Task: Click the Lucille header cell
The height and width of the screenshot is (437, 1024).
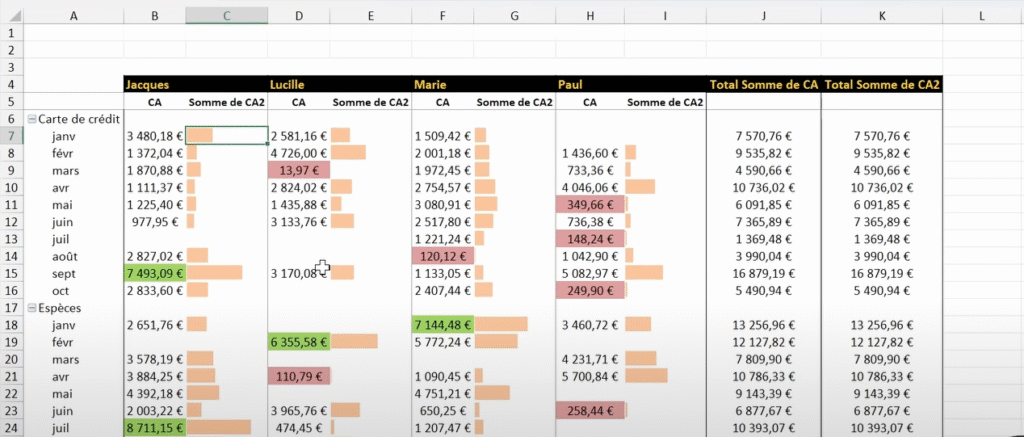Action: pos(298,84)
